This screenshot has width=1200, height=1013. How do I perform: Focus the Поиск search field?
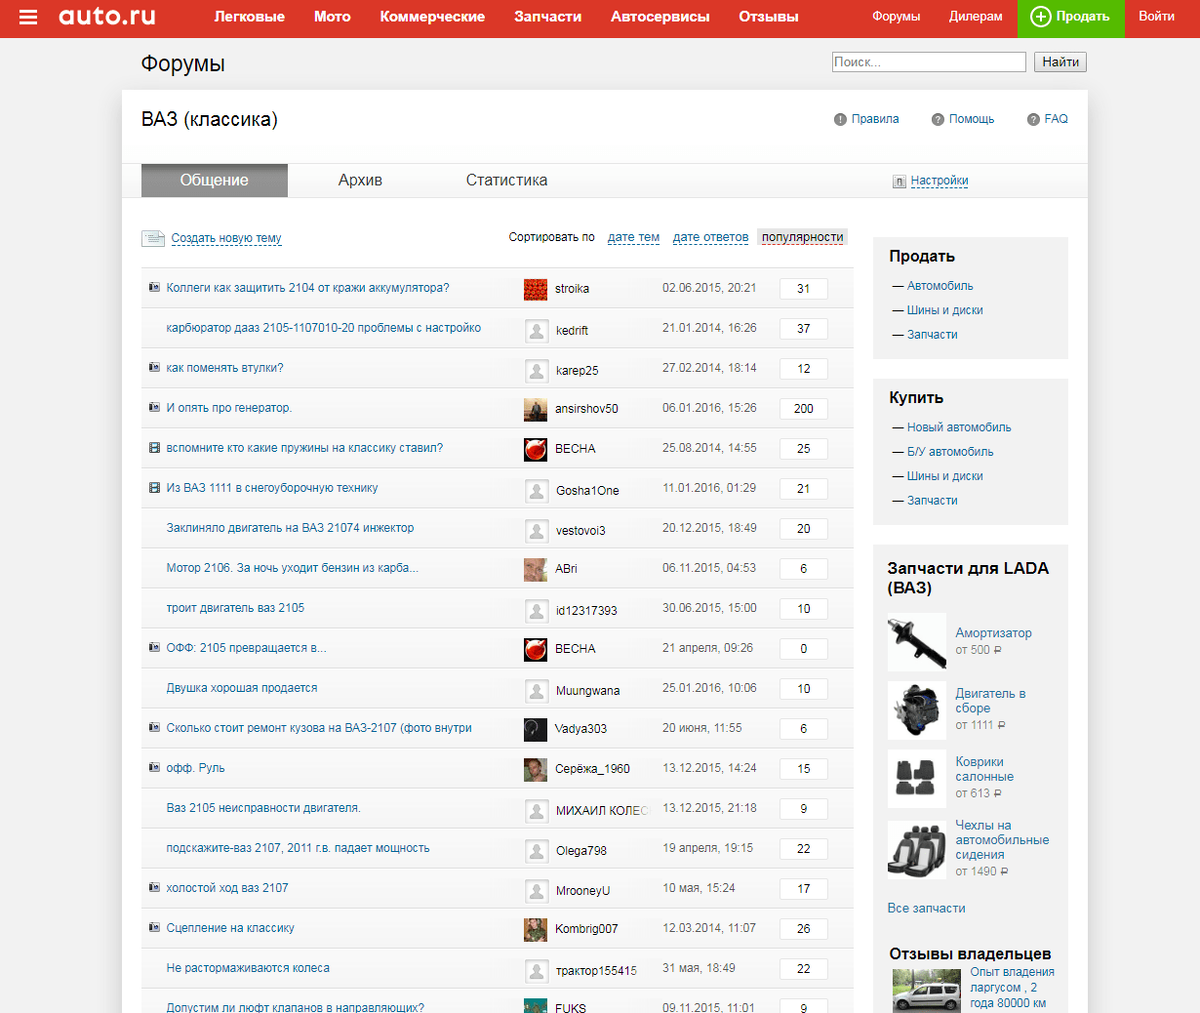pos(929,62)
